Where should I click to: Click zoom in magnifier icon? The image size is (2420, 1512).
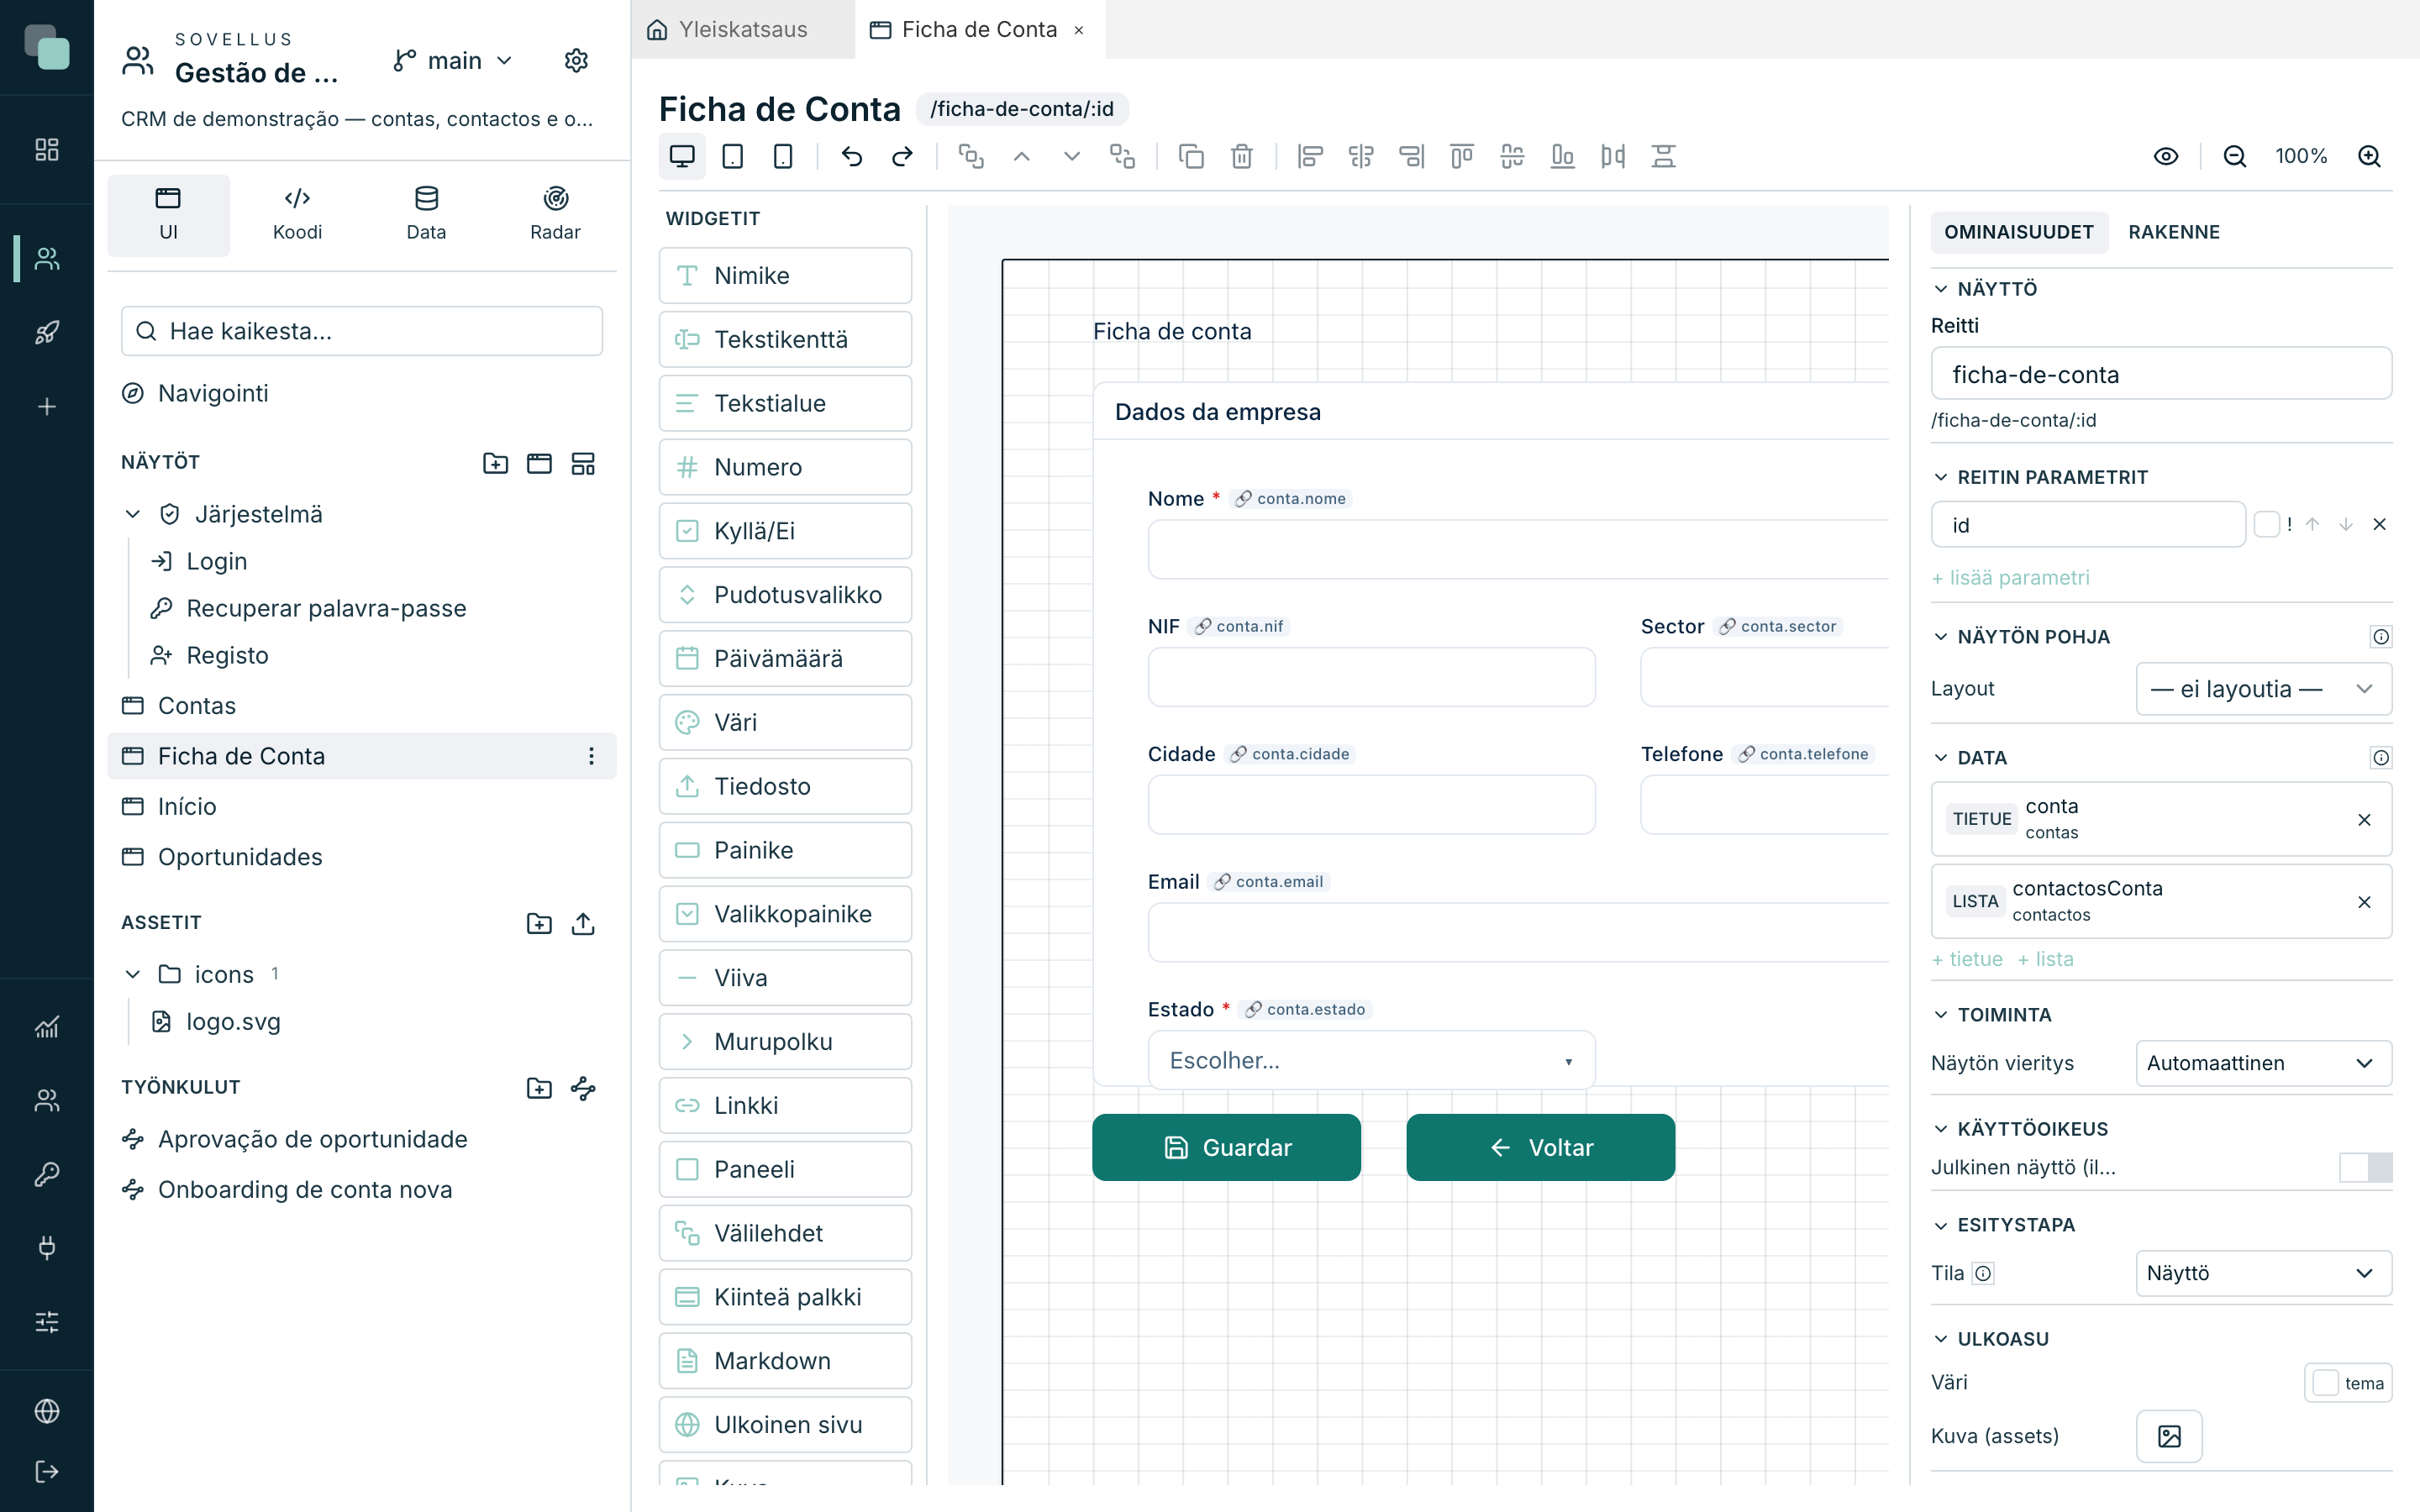point(2369,156)
